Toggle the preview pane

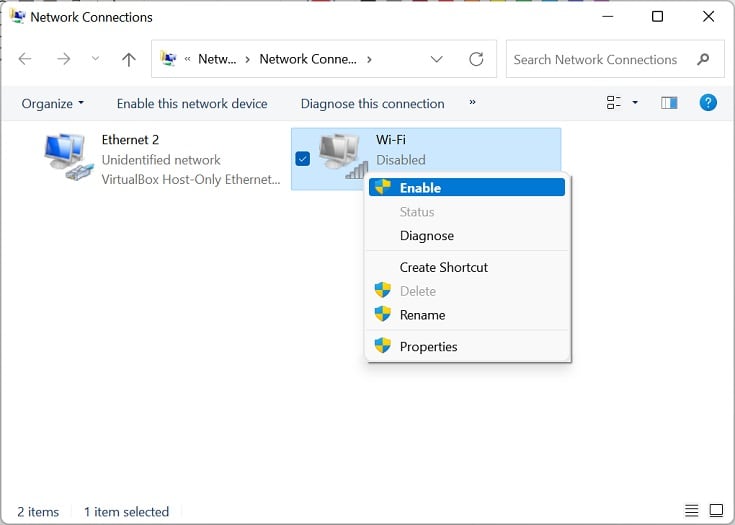669,103
